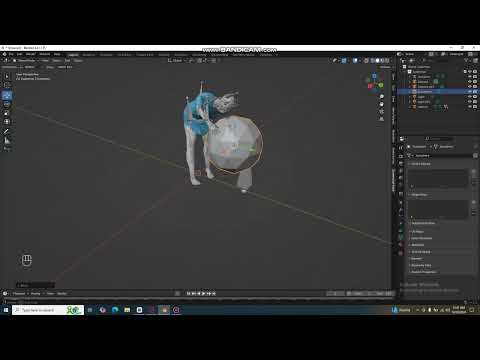Open the viewport shading options dropdown arrow

click(x=391, y=61)
